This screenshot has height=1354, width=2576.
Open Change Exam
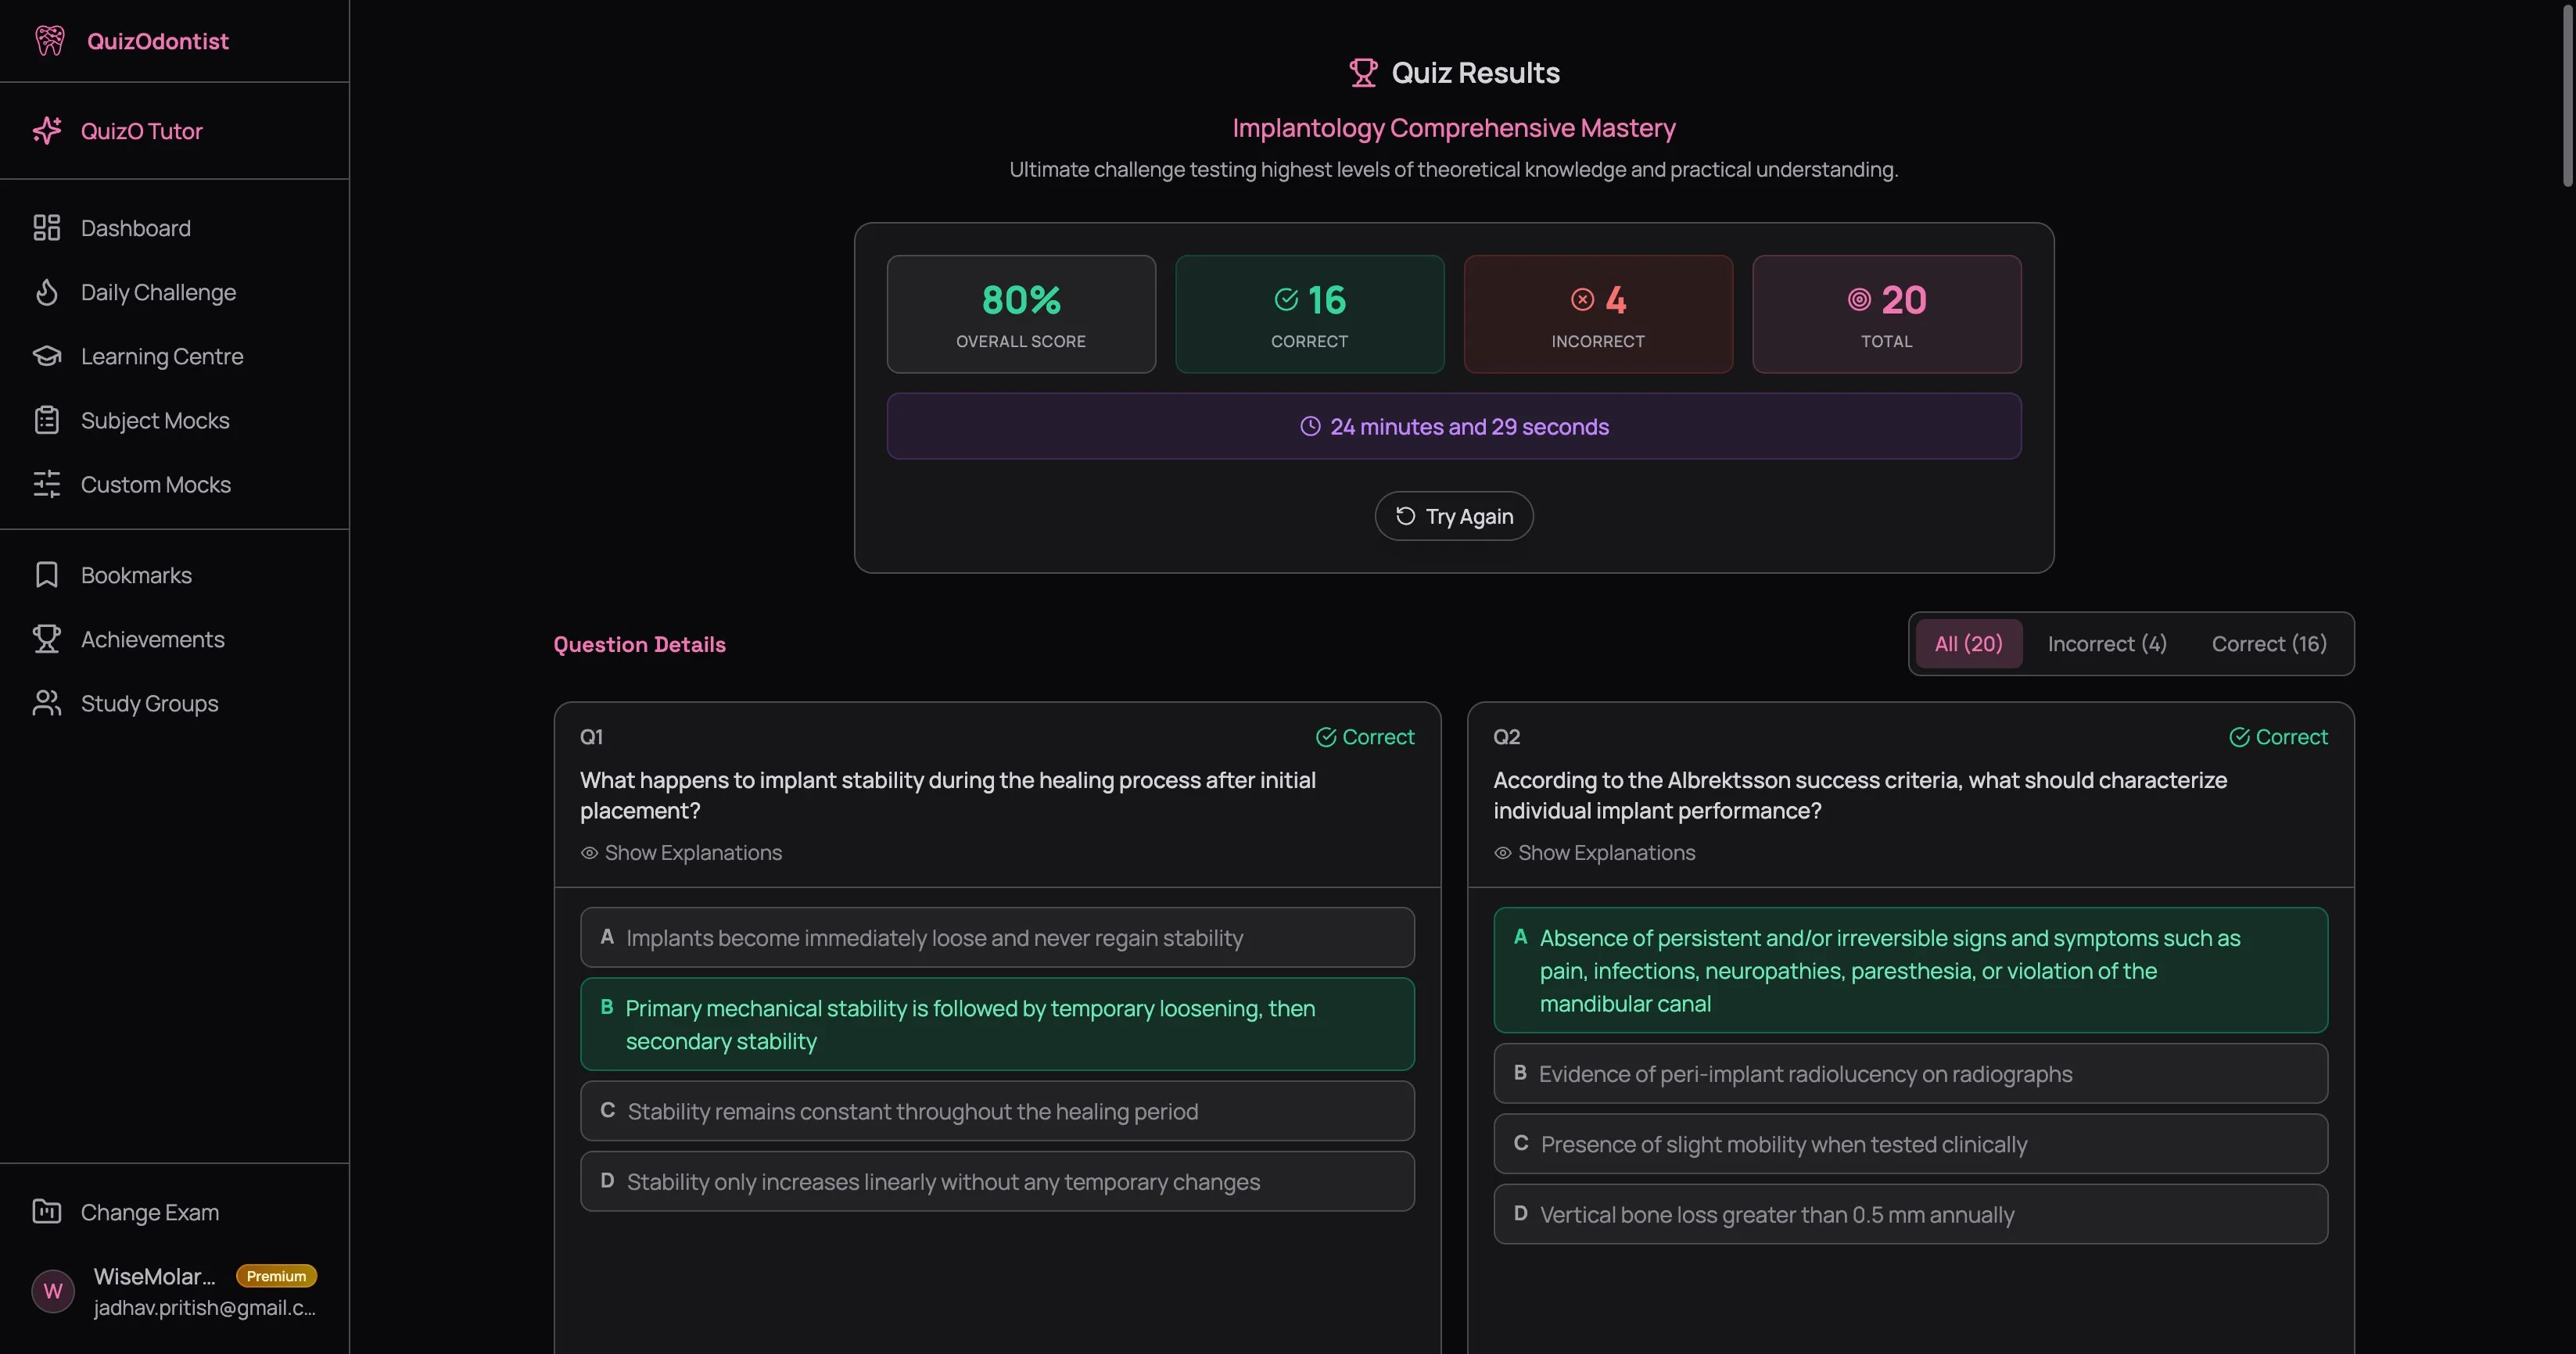click(149, 1212)
